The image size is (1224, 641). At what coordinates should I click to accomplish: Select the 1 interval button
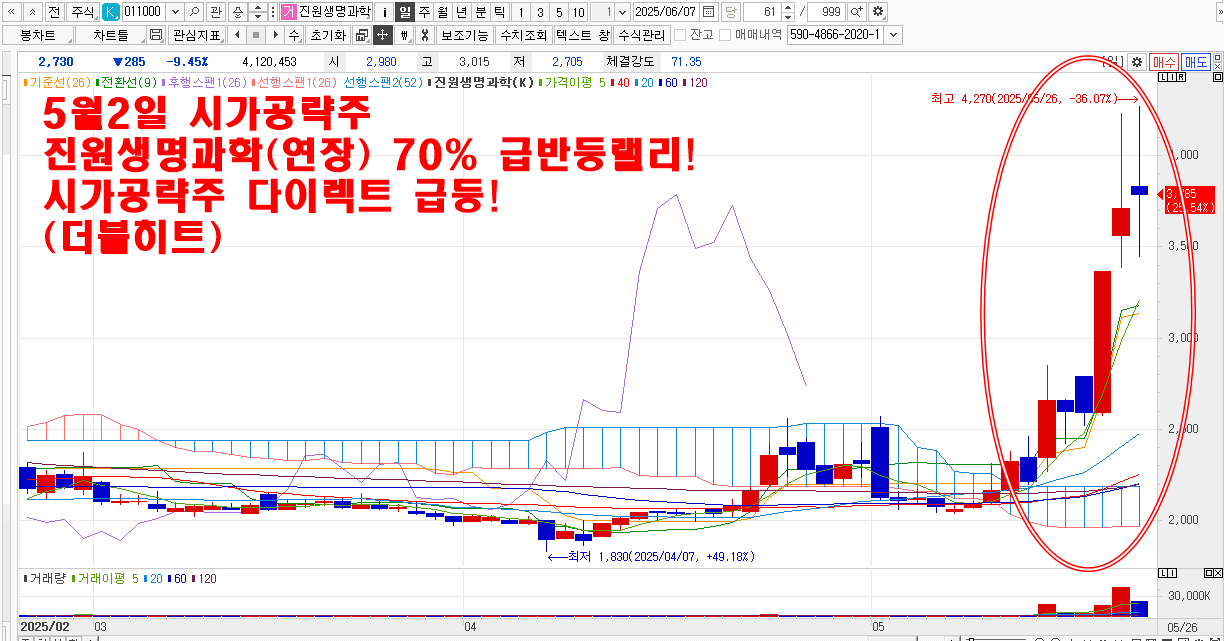pos(521,12)
